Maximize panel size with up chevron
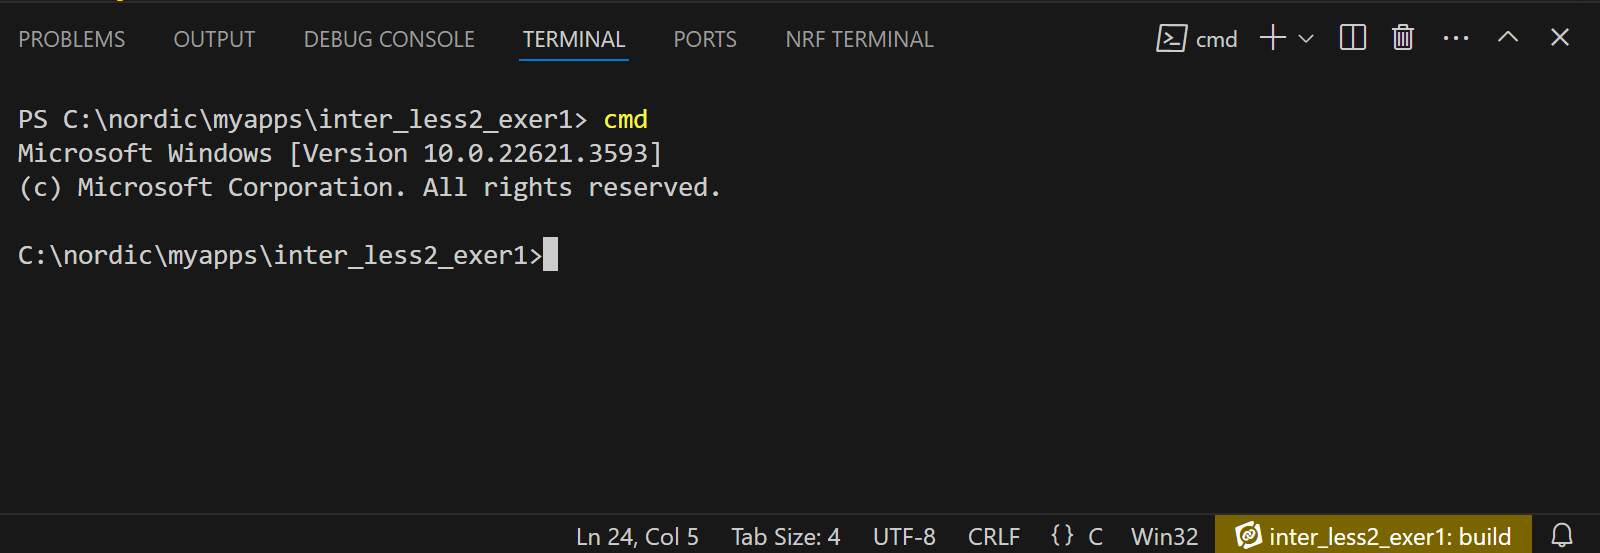The width and height of the screenshot is (1600, 553). click(1508, 37)
